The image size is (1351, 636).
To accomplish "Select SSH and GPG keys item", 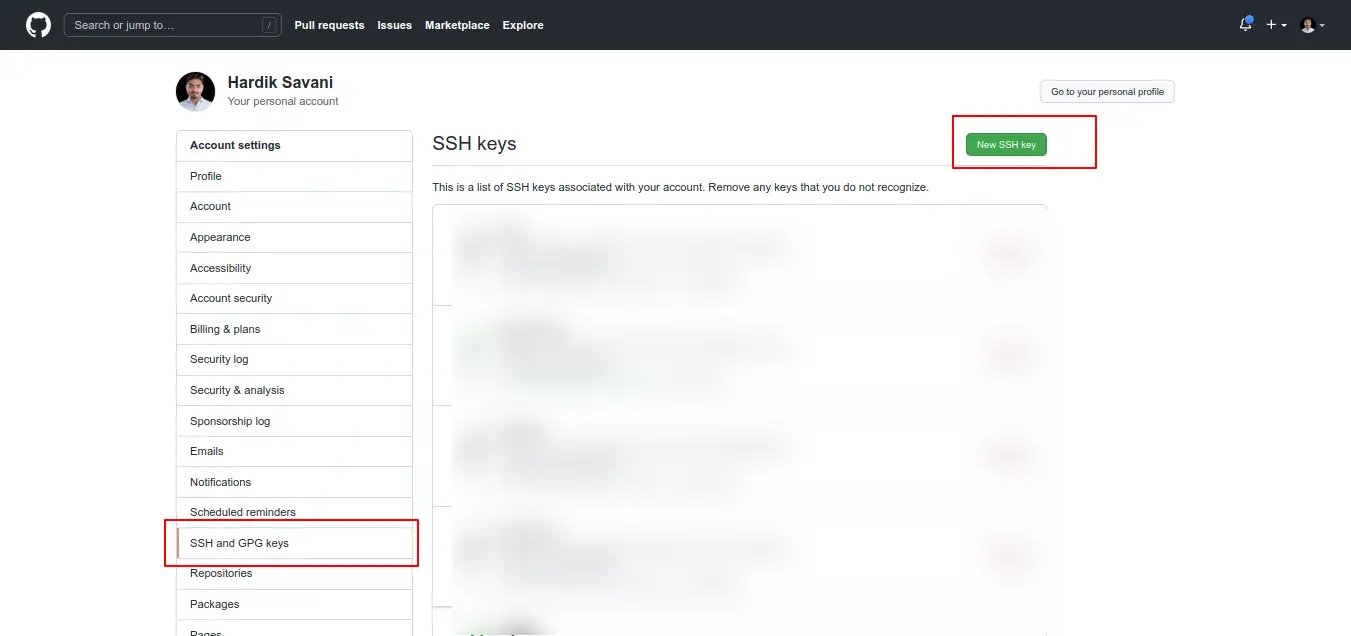I will 239,543.
